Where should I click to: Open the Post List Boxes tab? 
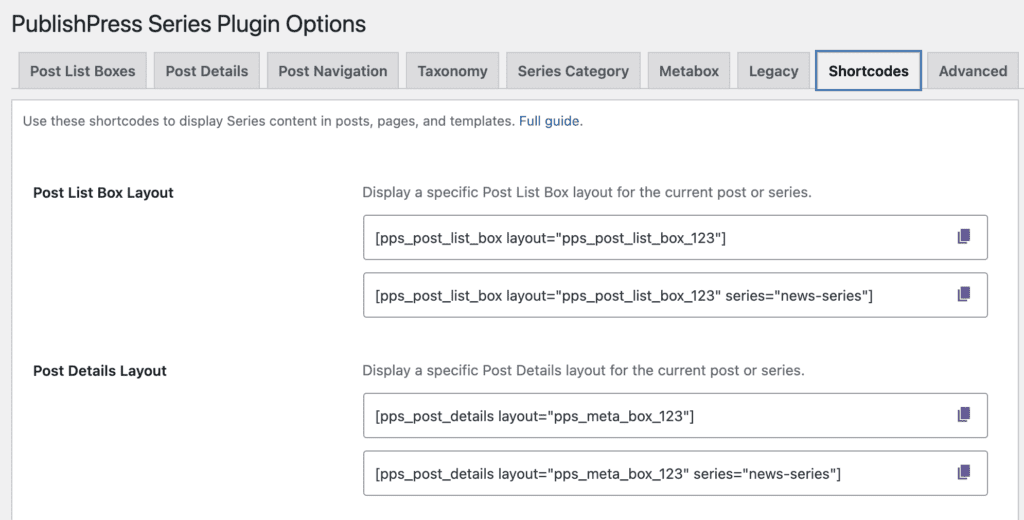tap(82, 71)
